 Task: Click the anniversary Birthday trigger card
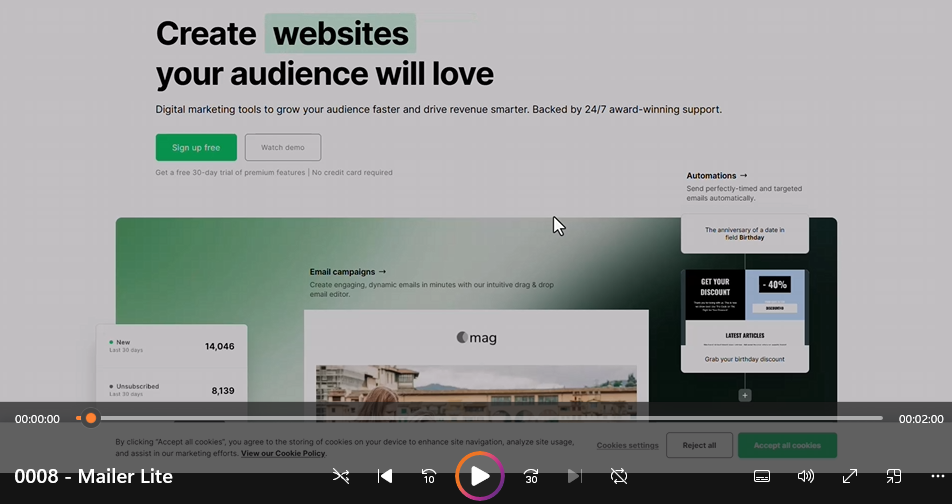click(745, 234)
